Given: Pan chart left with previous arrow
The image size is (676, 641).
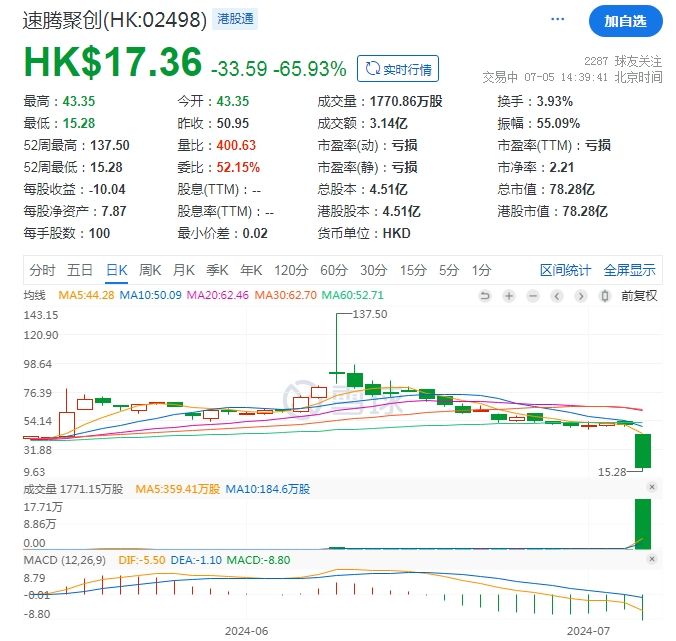Looking at the screenshot, I should [x=557, y=296].
